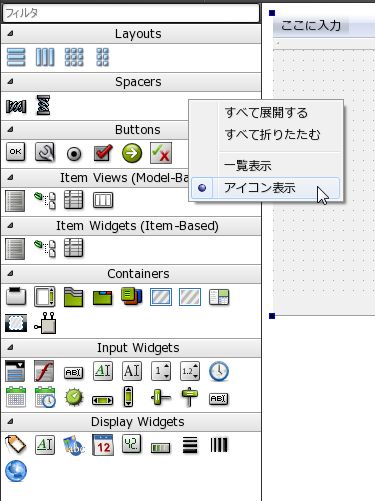Image resolution: width=375 pixels, height=501 pixels.
Task: Select the Push Button (OK) widget
Action: click(16, 152)
